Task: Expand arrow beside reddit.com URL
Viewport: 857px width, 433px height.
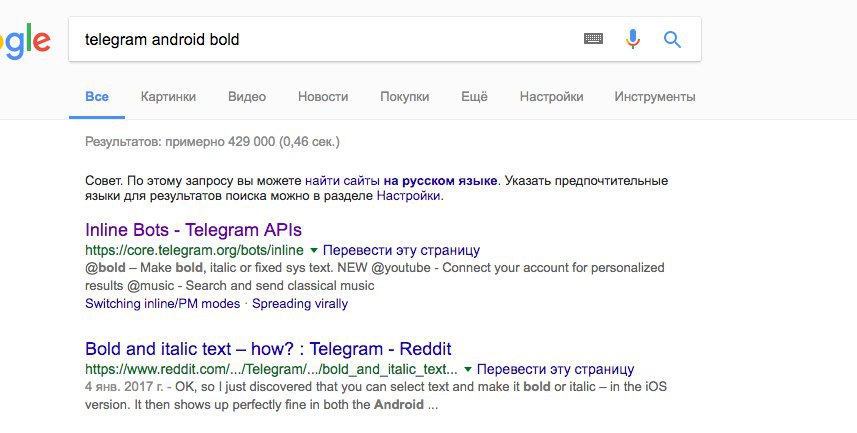Action: click(x=468, y=369)
